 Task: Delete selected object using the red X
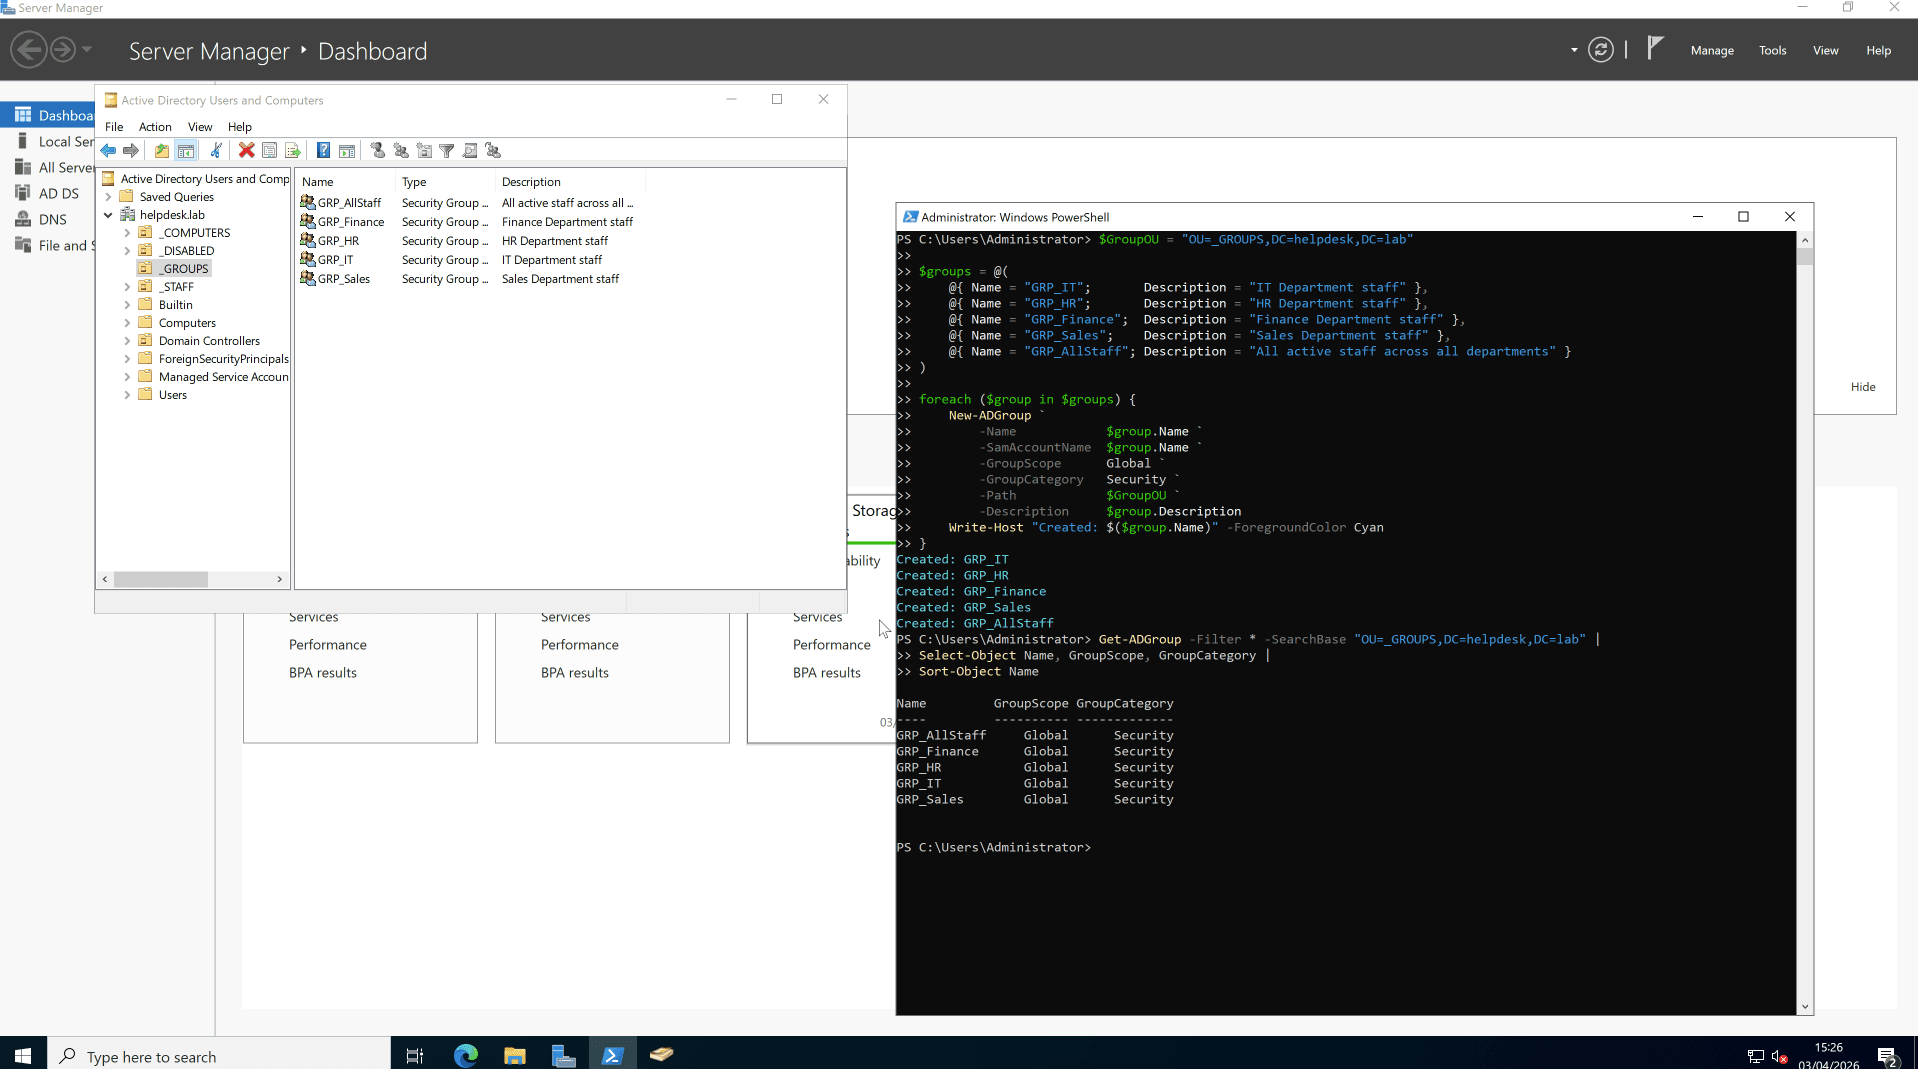[x=246, y=150]
